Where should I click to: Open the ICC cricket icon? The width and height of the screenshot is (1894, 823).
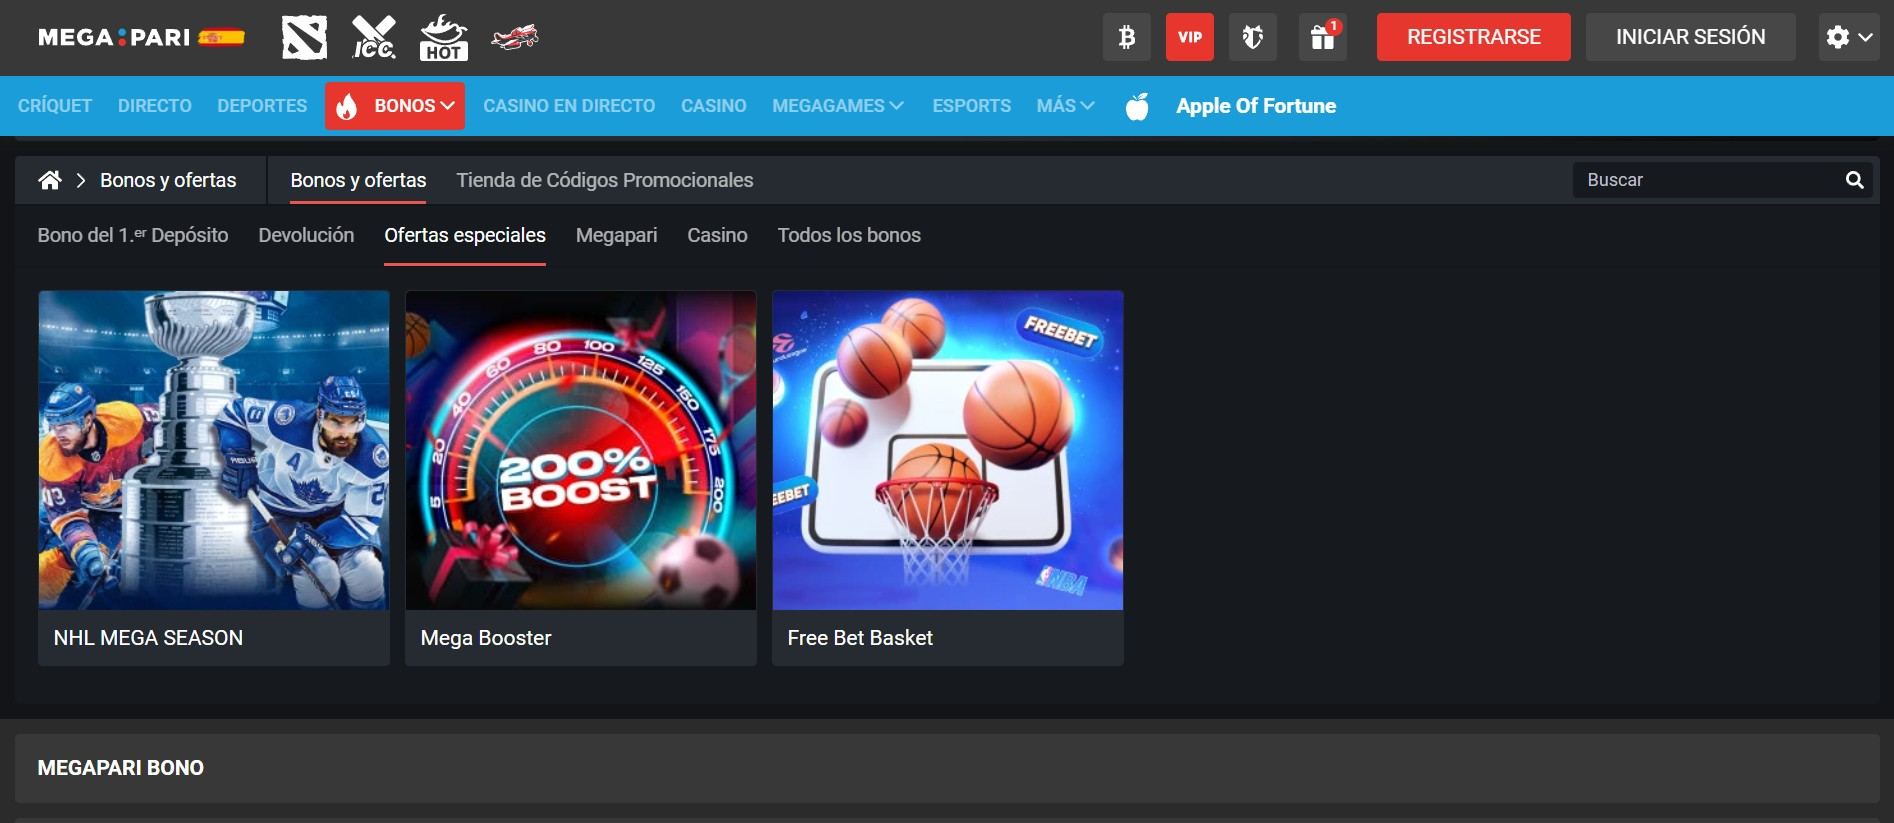click(374, 38)
